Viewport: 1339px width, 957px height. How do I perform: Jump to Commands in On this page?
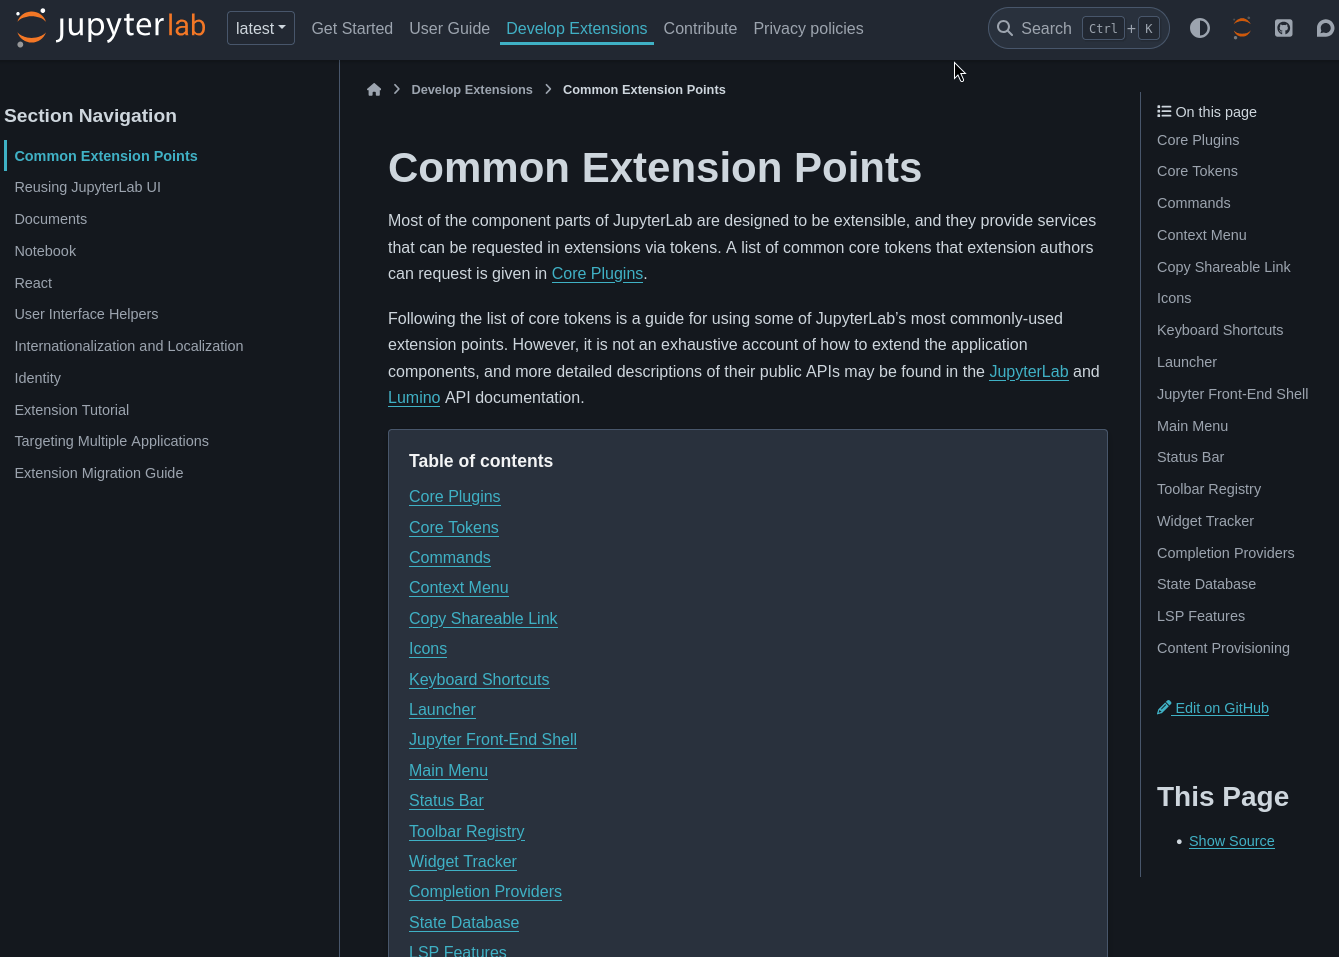coord(1193,203)
